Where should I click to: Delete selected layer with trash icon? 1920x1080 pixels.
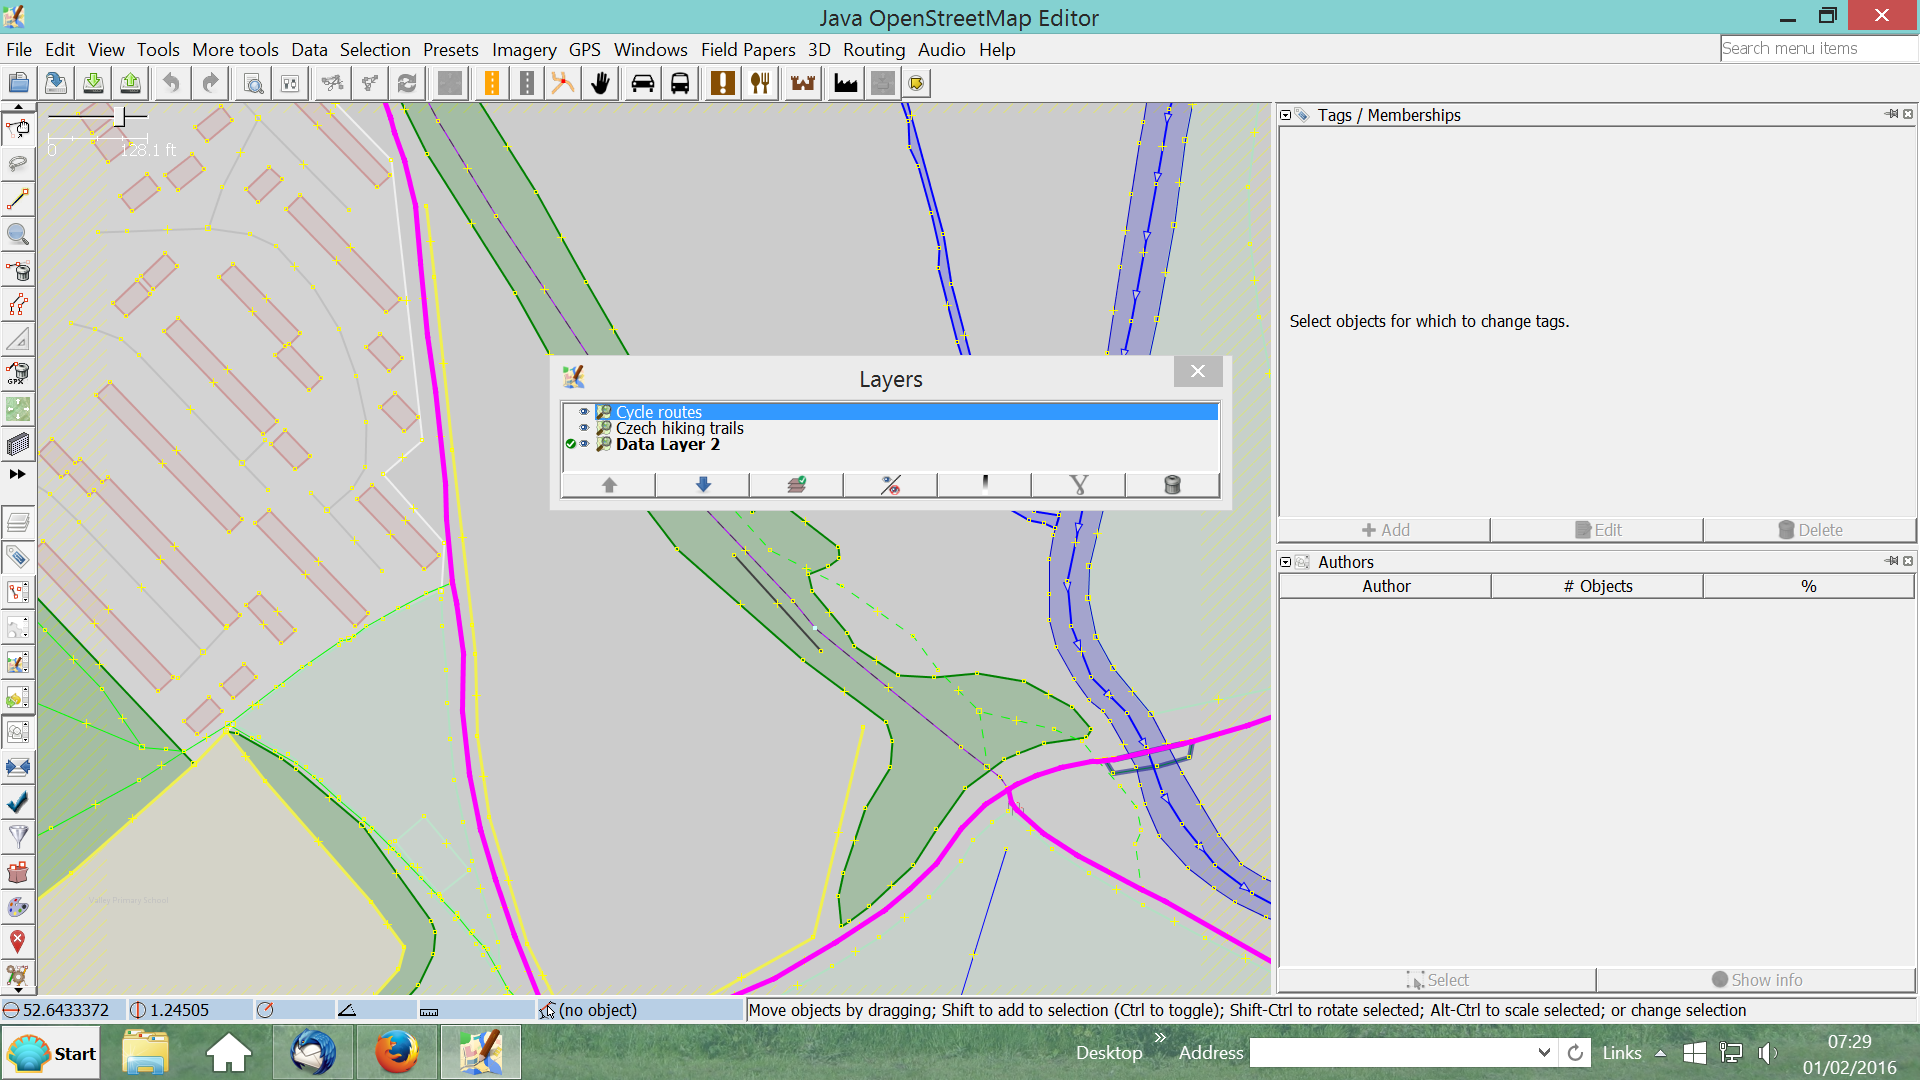[1172, 485]
